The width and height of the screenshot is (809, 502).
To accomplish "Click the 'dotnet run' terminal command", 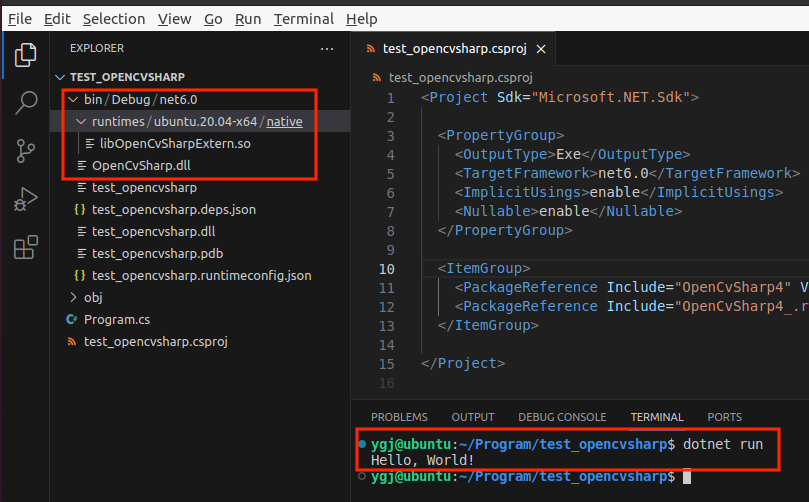I will click(723, 444).
